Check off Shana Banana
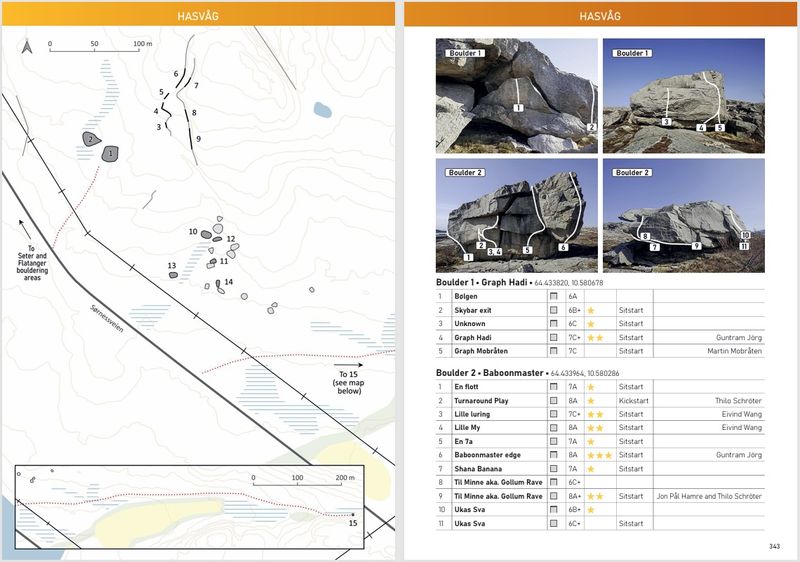This screenshot has width=800, height=562. (x=554, y=468)
